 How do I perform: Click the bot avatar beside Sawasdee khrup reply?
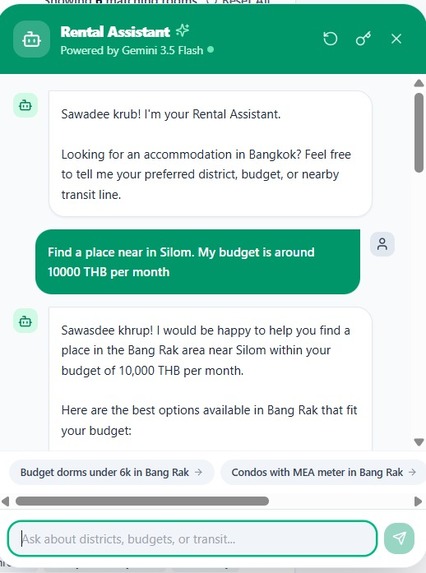(25, 321)
